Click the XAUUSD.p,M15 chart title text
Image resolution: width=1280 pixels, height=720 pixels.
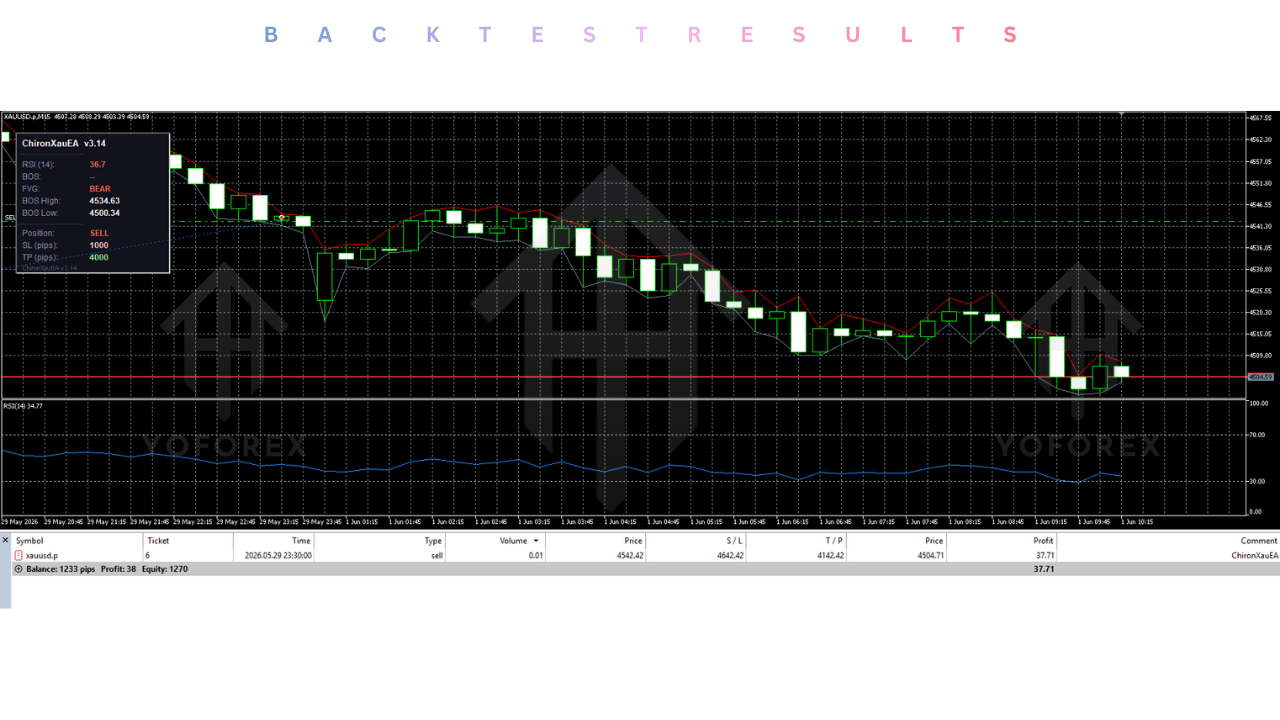pos(28,116)
